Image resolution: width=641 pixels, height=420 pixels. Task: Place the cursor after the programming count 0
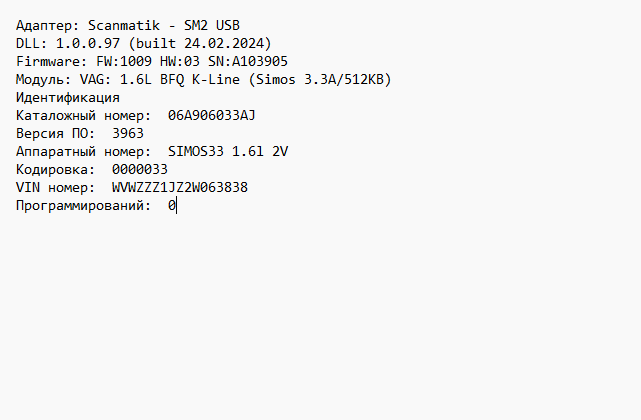click(176, 206)
